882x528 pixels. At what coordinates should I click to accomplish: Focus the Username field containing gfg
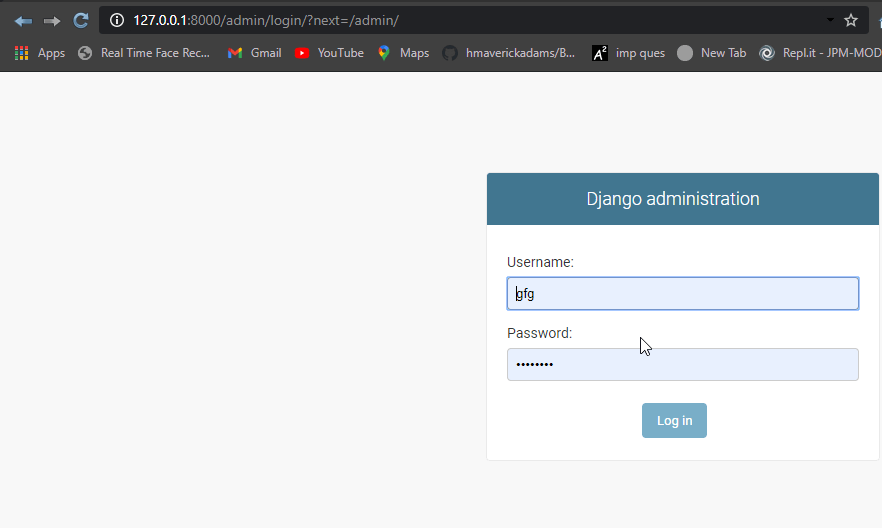[682, 294]
